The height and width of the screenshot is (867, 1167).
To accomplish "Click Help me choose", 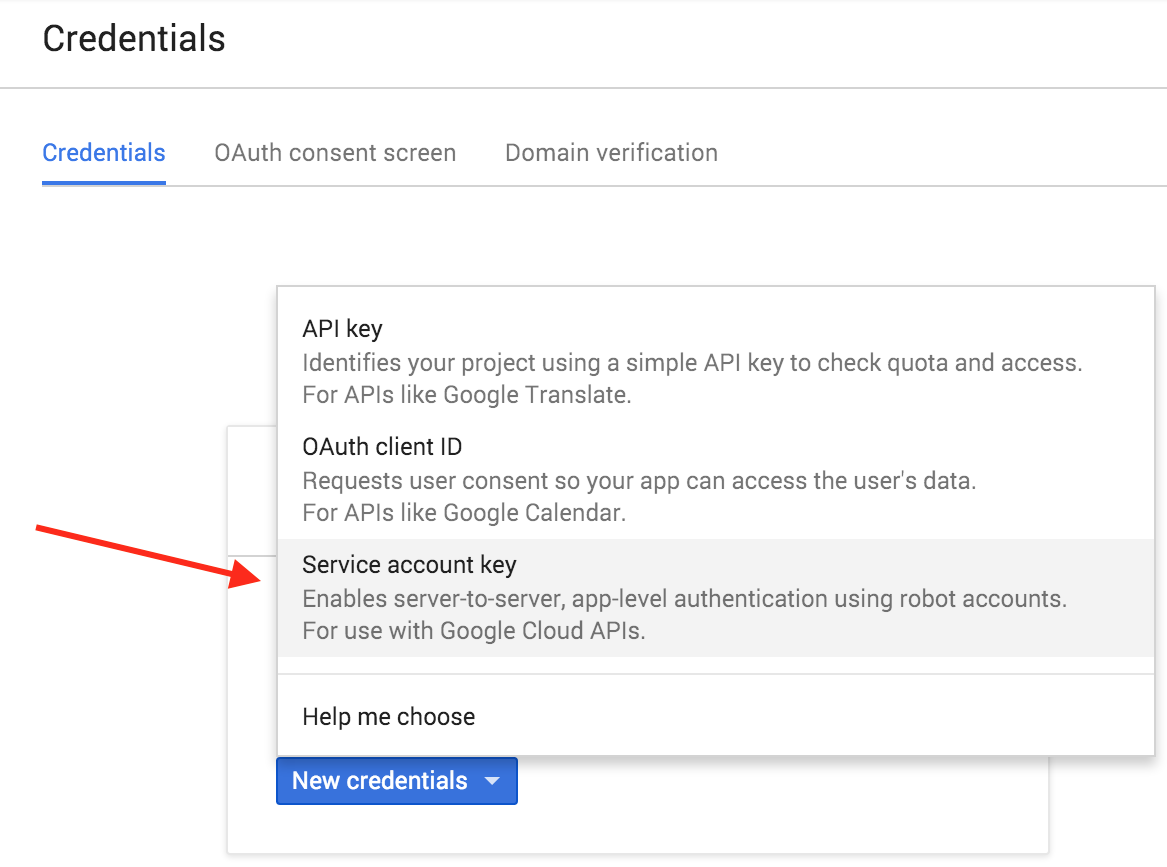I will [x=388, y=716].
